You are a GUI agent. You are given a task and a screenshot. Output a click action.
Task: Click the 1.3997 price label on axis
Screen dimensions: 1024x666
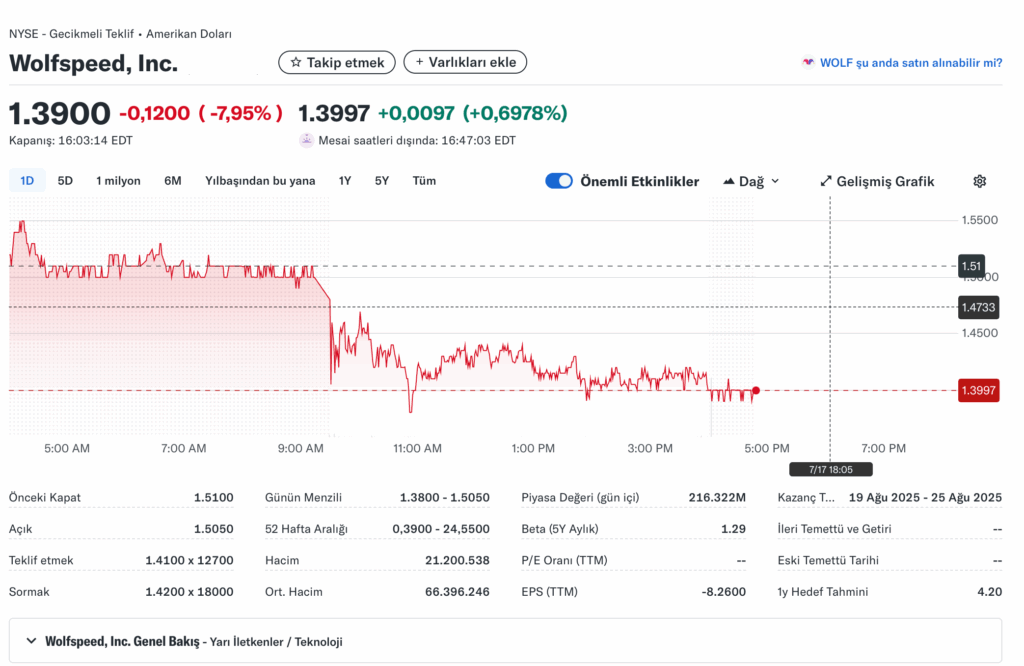[978, 390]
